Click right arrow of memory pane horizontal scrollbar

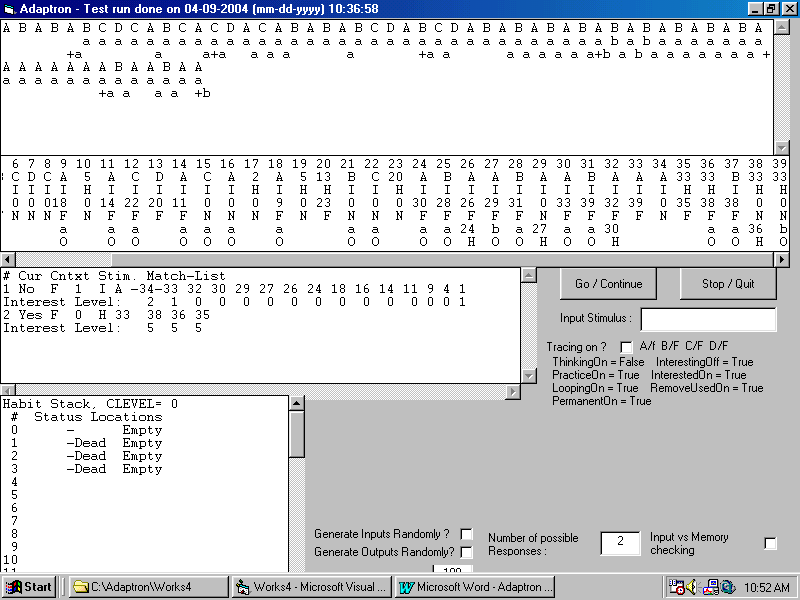[x=781, y=259]
